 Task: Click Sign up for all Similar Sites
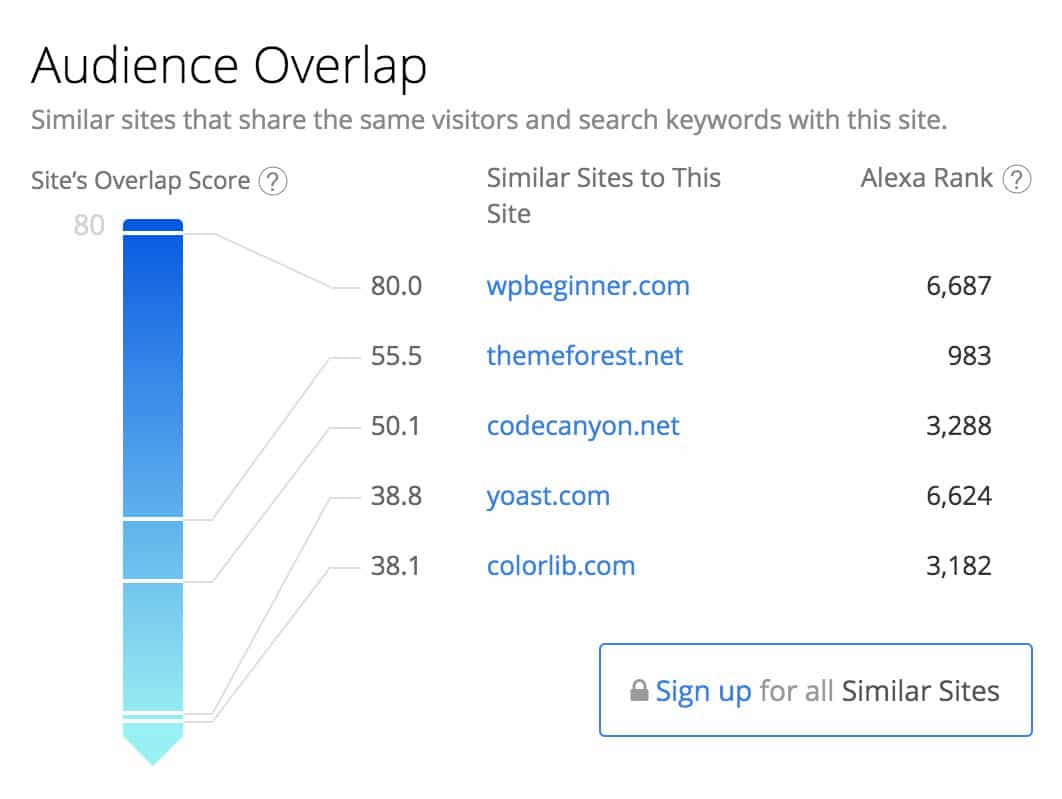click(815, 690)
